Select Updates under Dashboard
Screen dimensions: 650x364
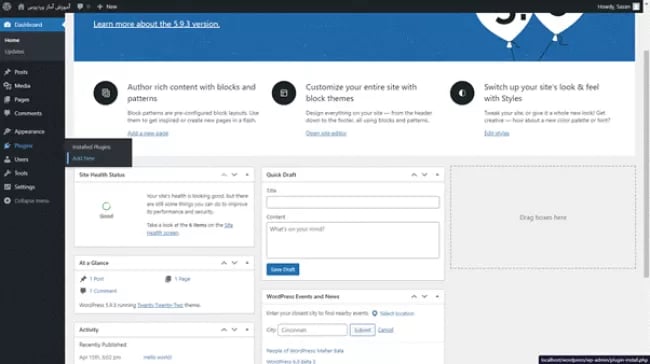pyautogui.click(x=14, y=52)
